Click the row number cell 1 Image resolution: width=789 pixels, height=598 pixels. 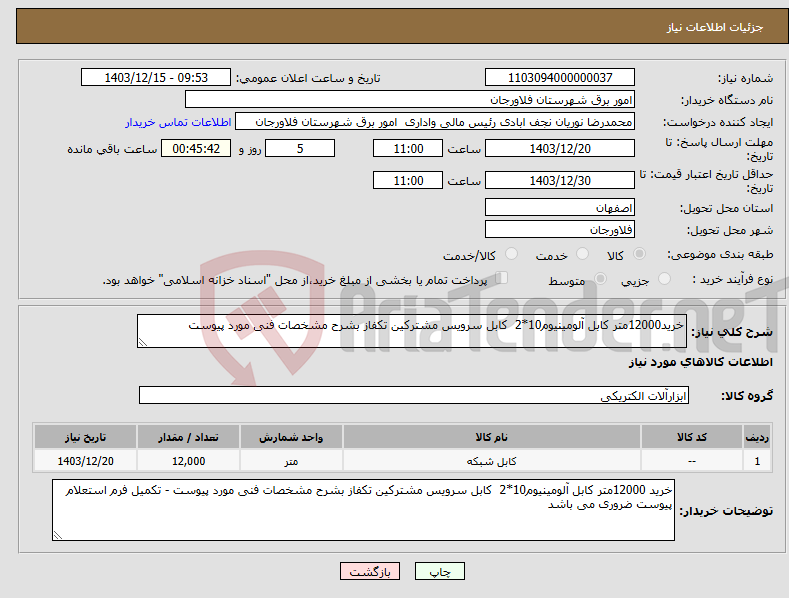[757, 461]
